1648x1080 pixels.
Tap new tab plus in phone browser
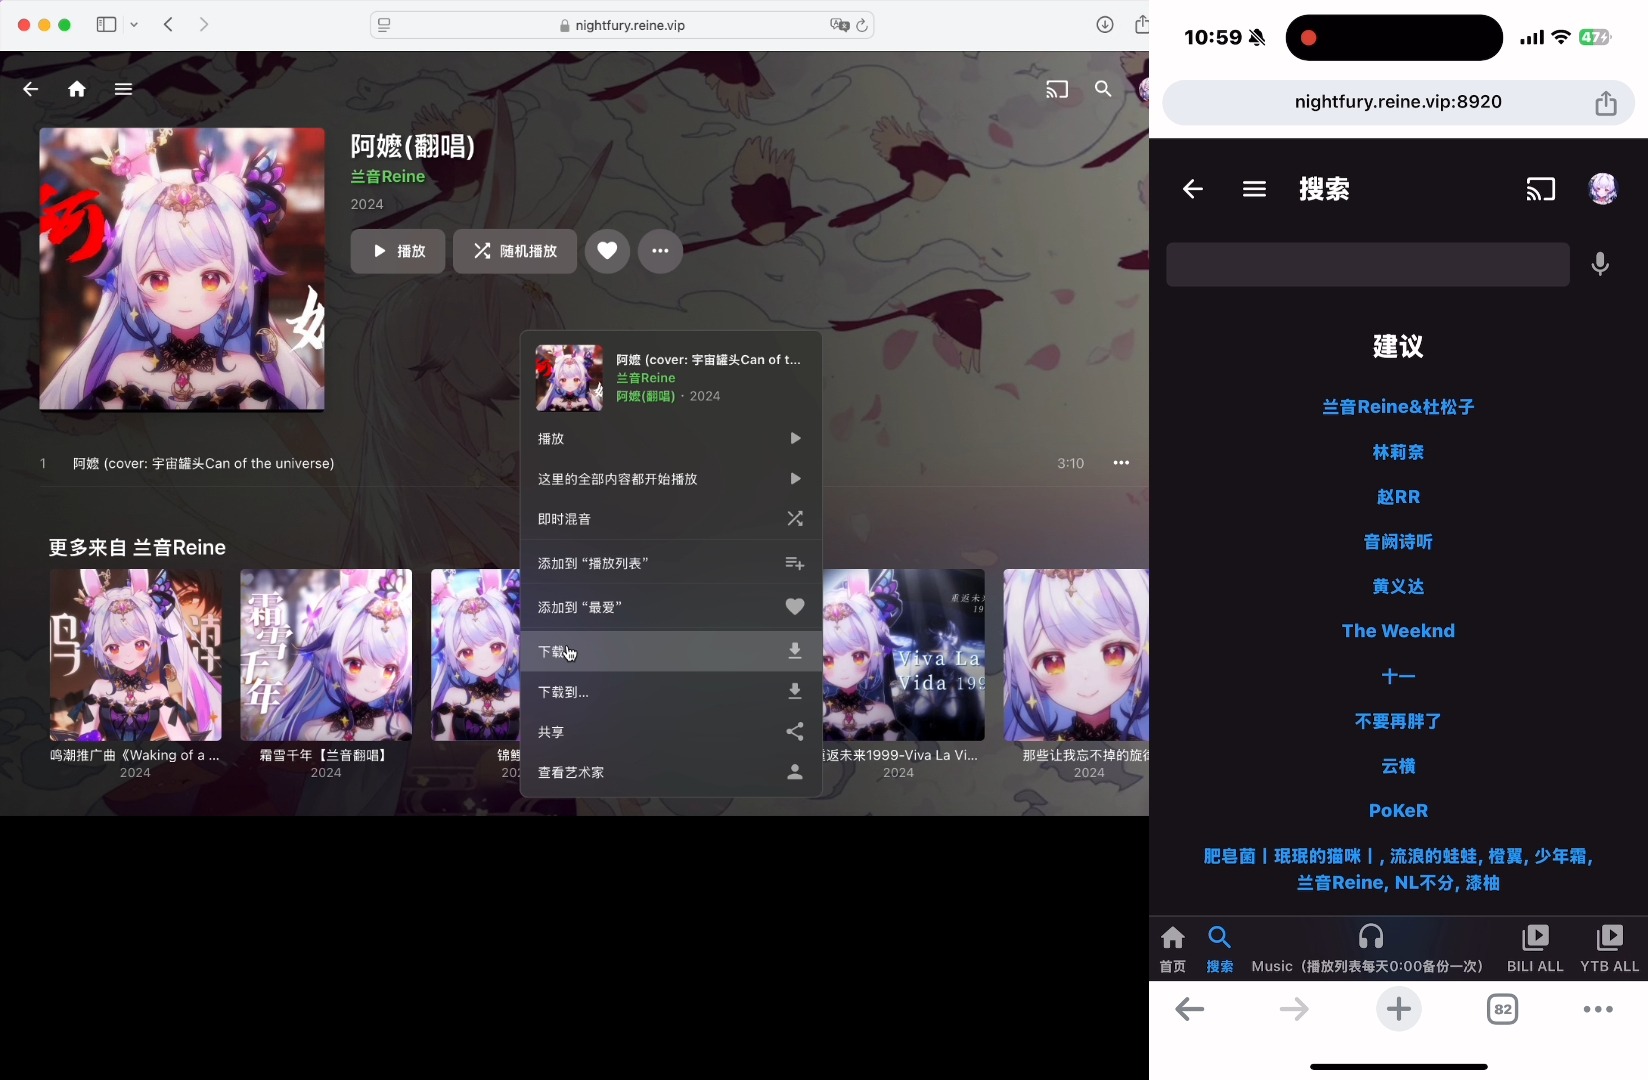1399,1009
